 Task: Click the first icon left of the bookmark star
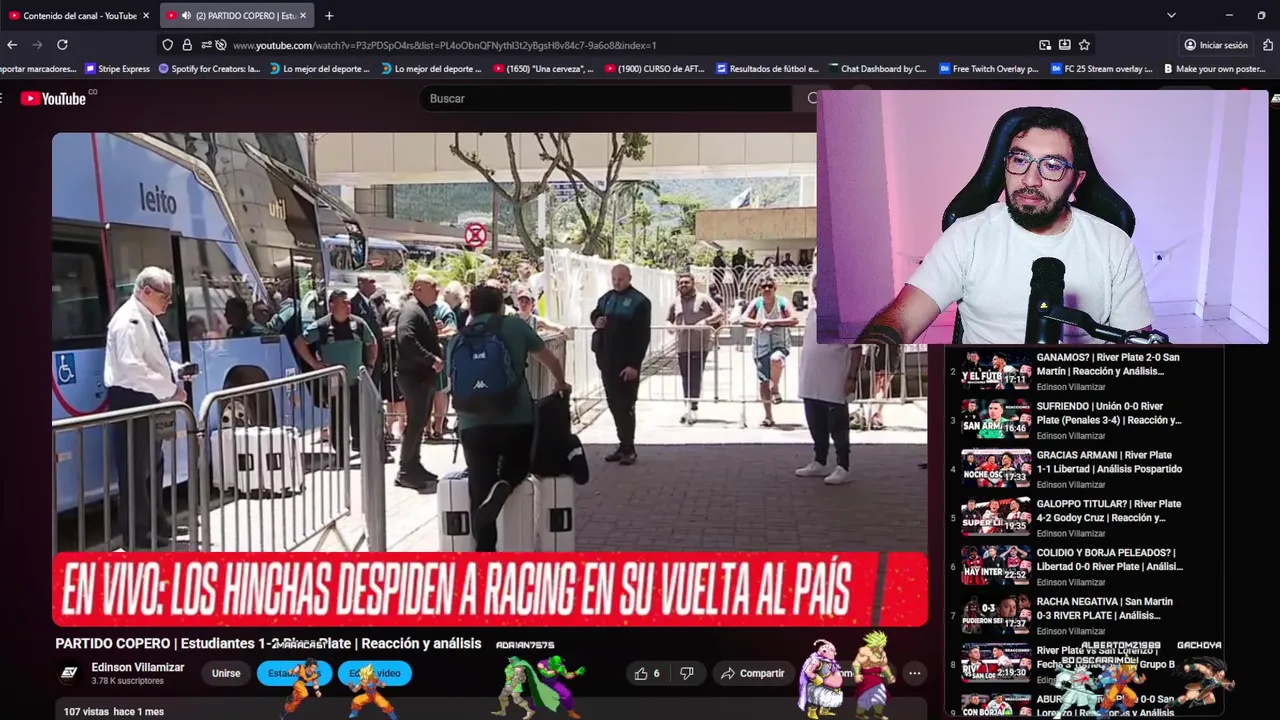pos(1045,45)
